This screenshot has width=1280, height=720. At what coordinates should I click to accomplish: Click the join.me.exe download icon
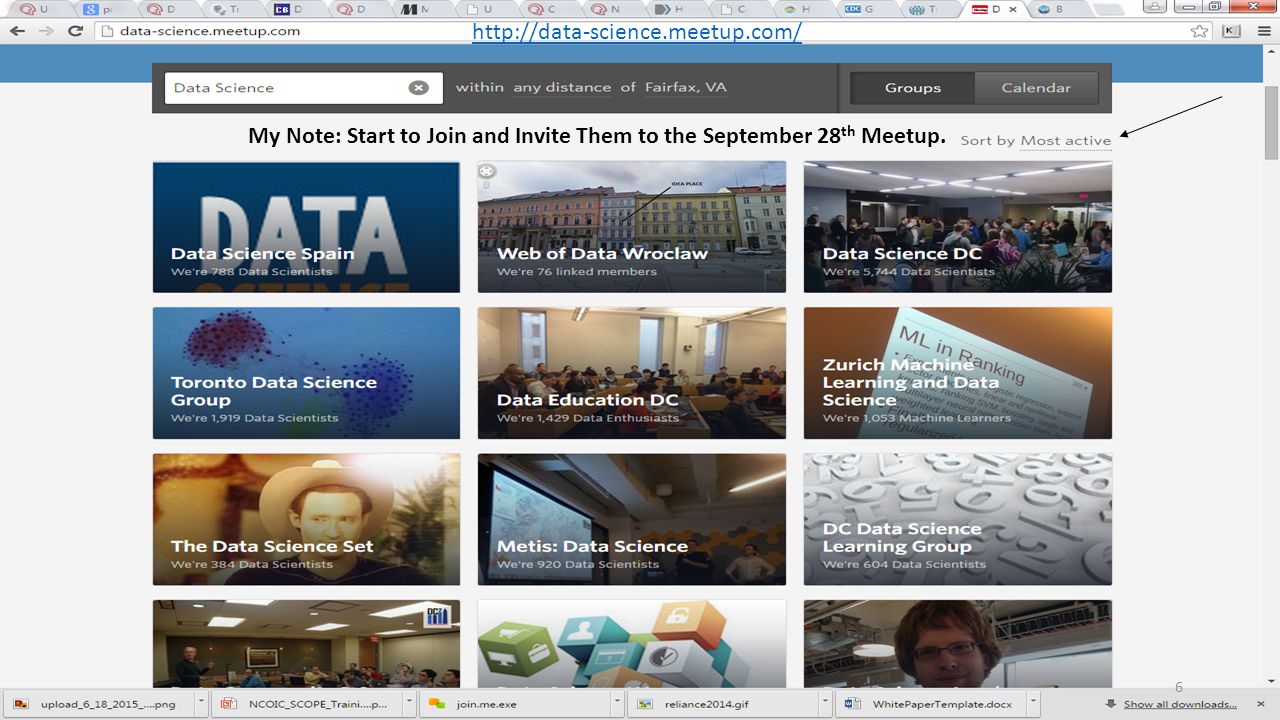click(437, 704)
